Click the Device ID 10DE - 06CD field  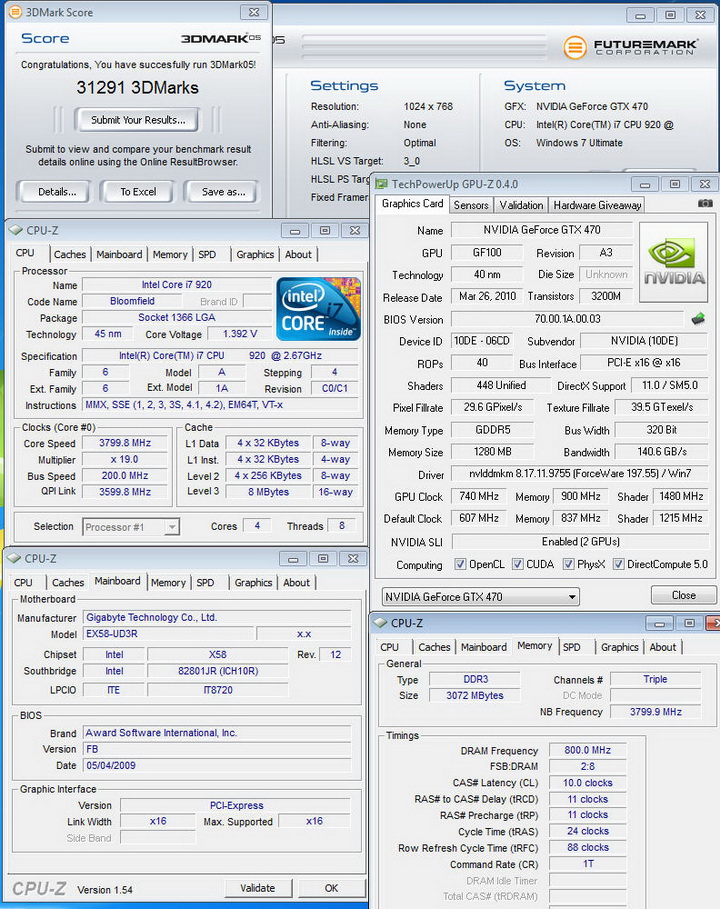pyautogui.click(x=482, y=341)
